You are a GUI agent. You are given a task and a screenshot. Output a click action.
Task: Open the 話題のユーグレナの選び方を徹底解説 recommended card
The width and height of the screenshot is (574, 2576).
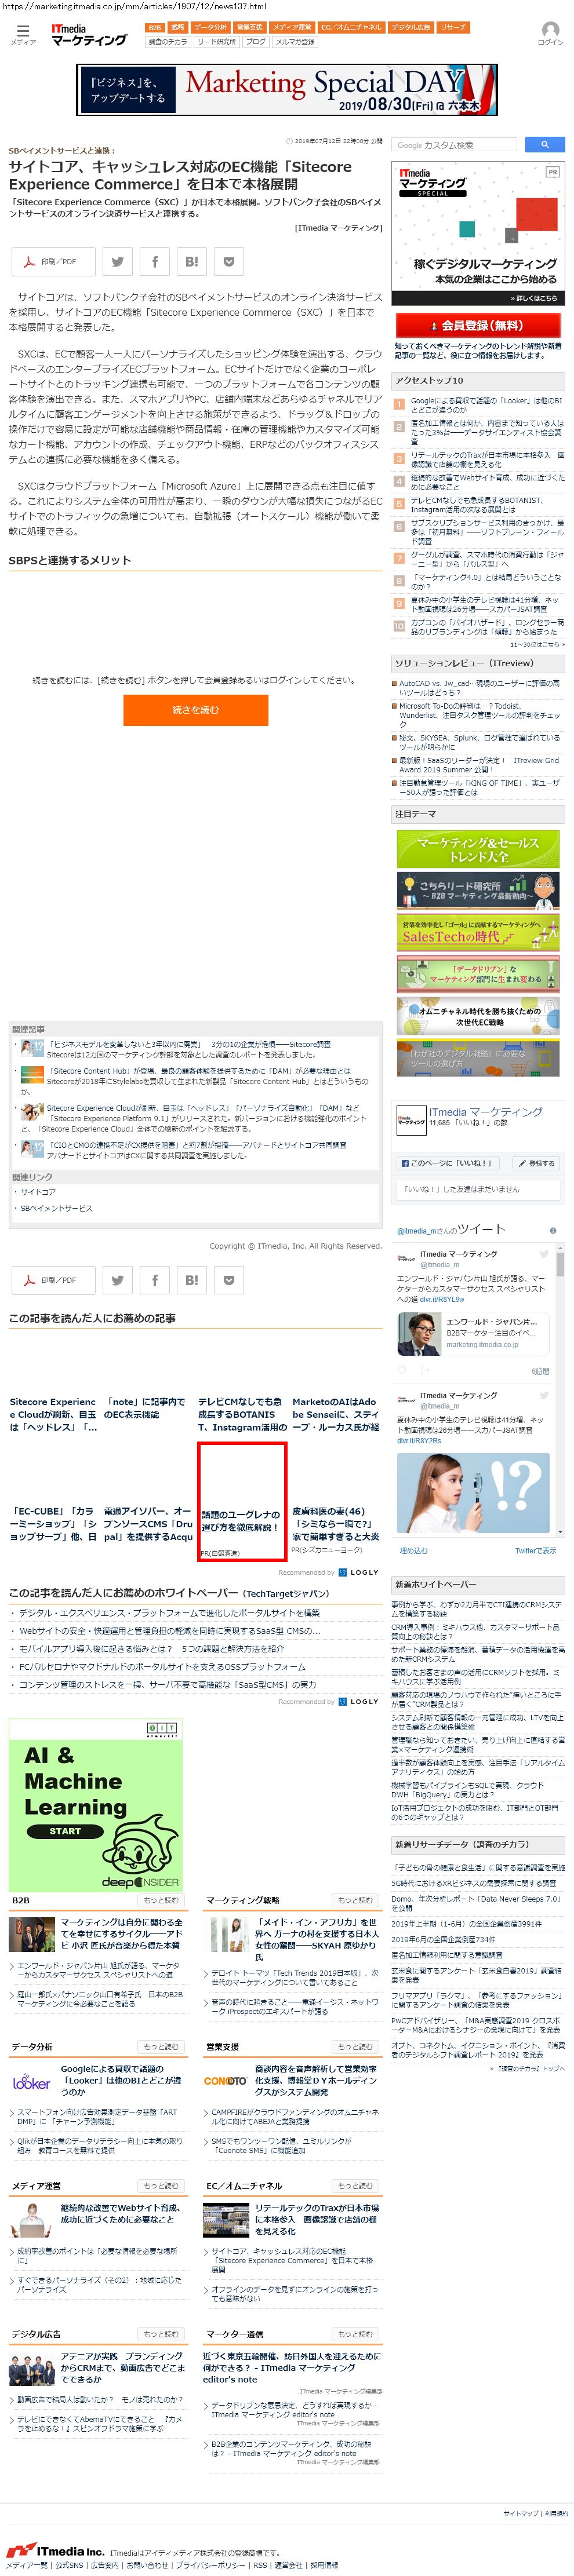tap(241, 1501)
